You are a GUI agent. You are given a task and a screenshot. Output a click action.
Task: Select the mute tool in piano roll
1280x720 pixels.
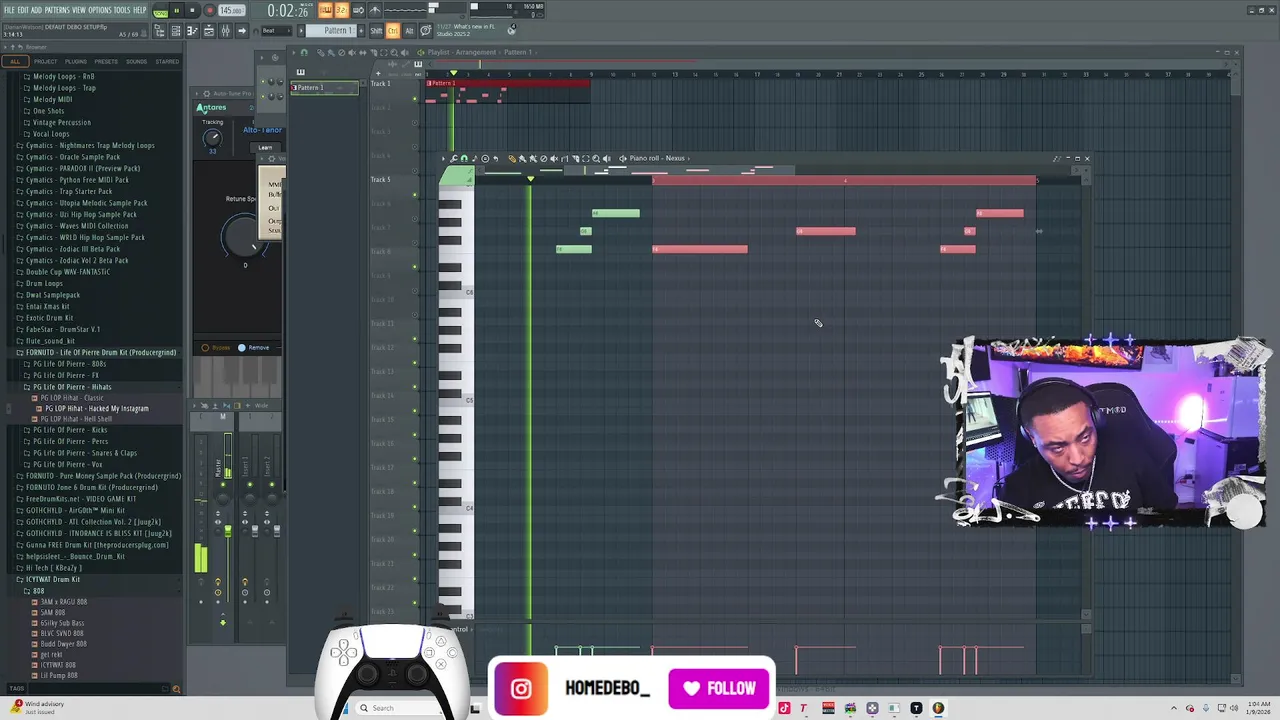tap(554, 158)
